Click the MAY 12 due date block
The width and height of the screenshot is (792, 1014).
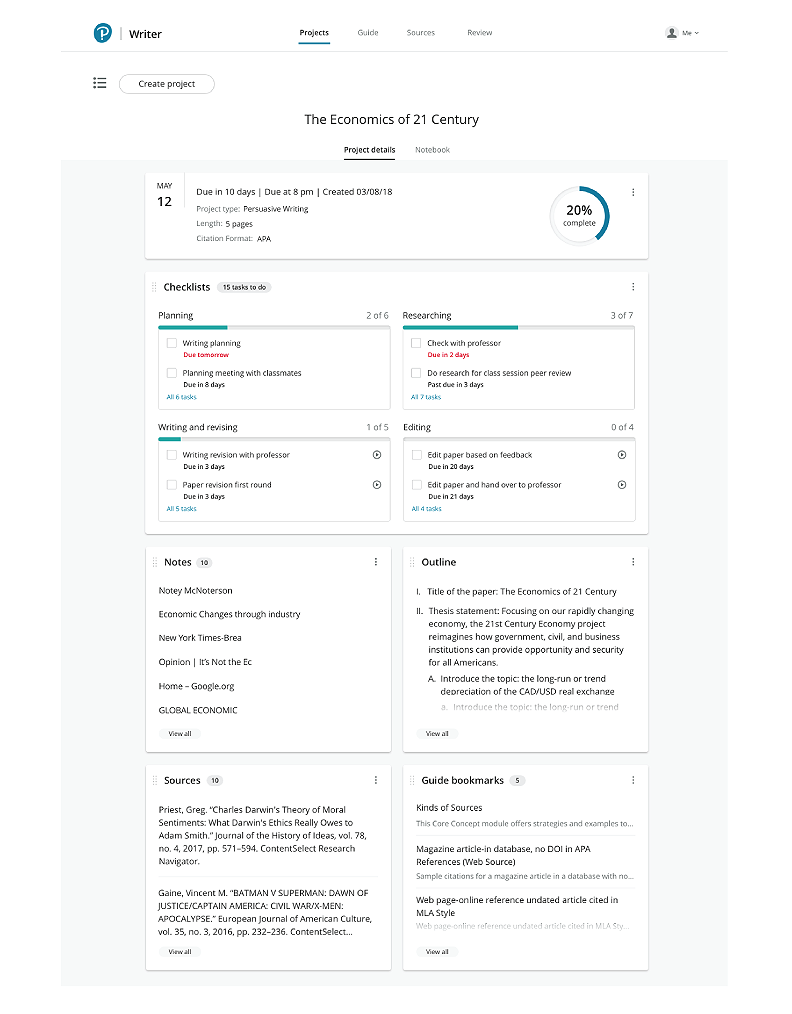(x=164, y=195)
